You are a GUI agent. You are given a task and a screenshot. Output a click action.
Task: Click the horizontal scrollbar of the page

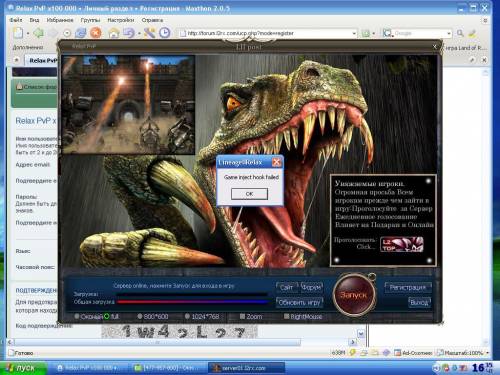[157, 342]
